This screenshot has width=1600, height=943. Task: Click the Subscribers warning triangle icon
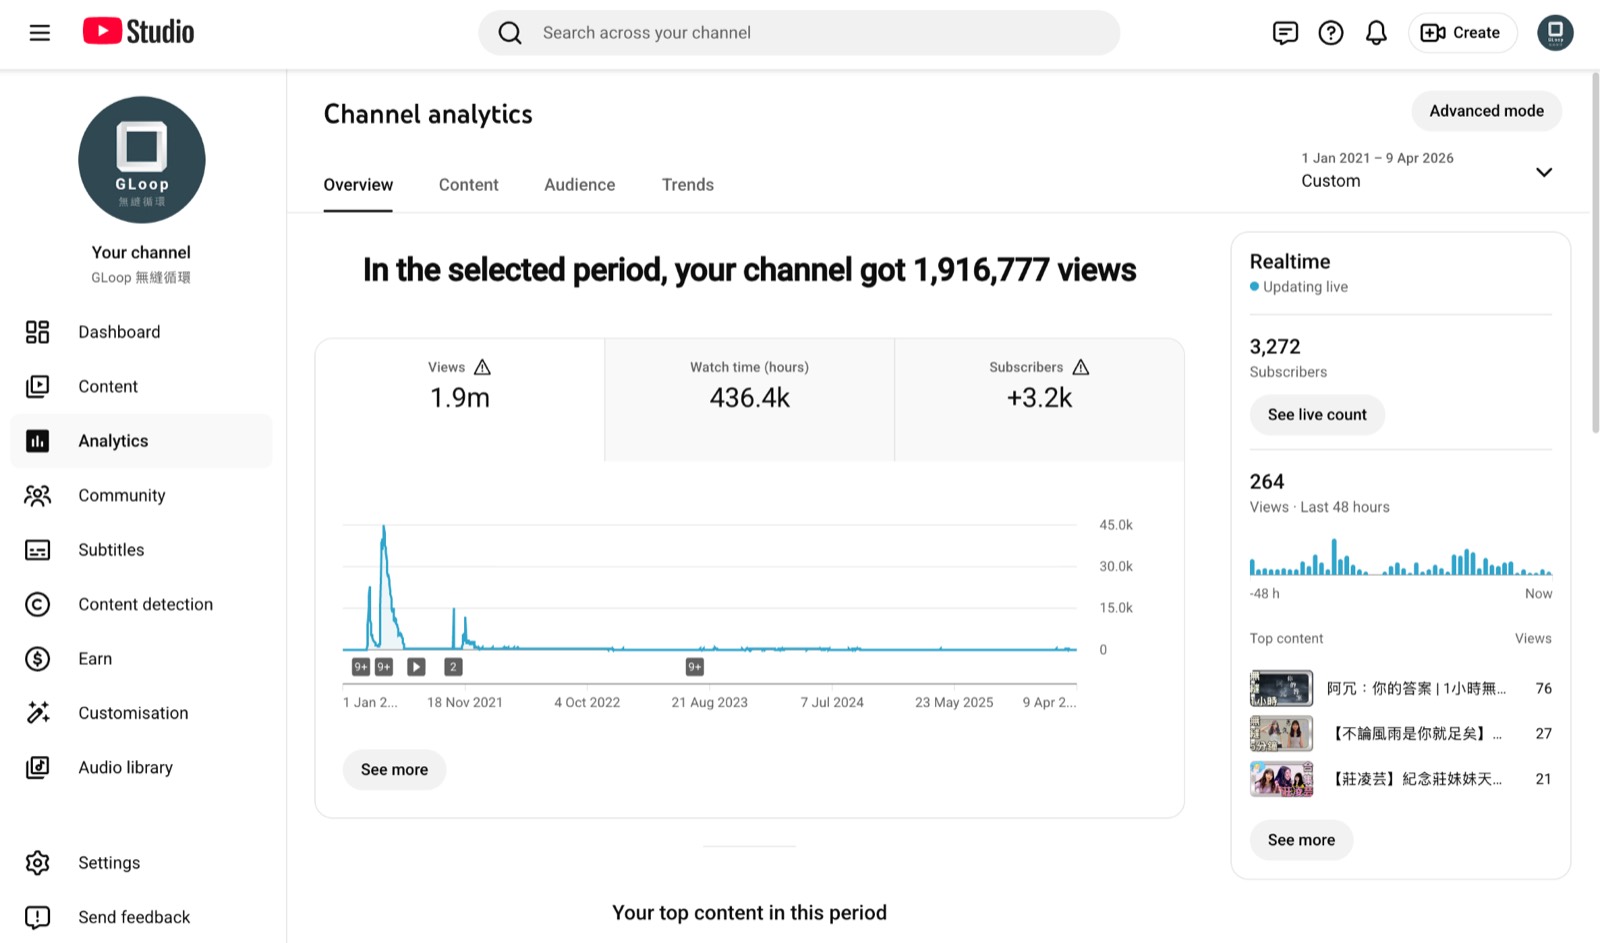[1081, 367]
